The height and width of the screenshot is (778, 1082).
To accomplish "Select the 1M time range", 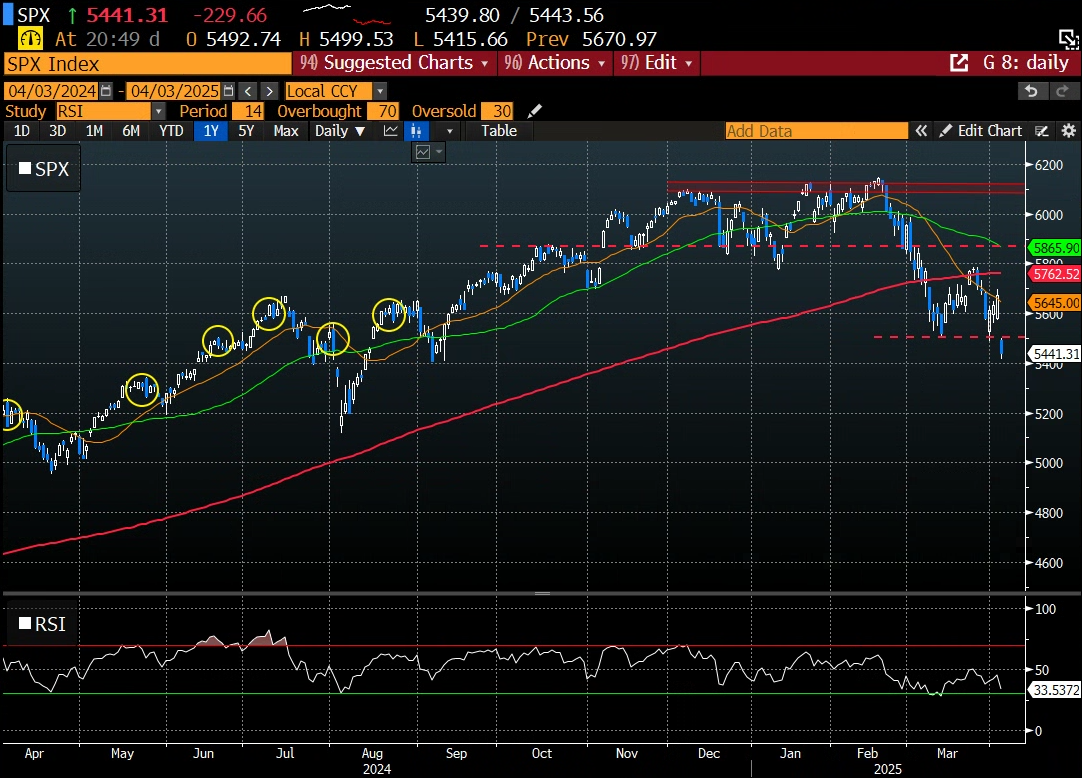I will point(95,131).
